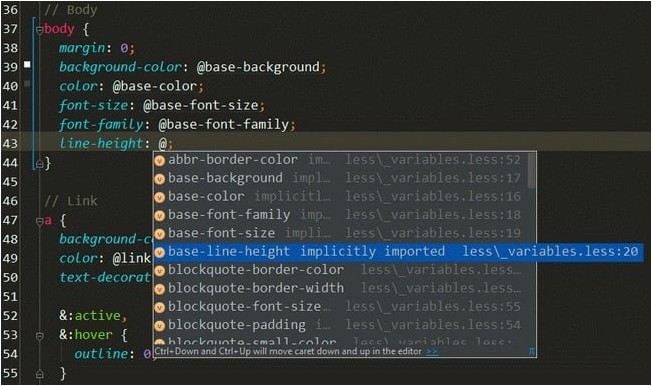
Task: Click the @base-color variable on line 40
Action: (154, 86)
